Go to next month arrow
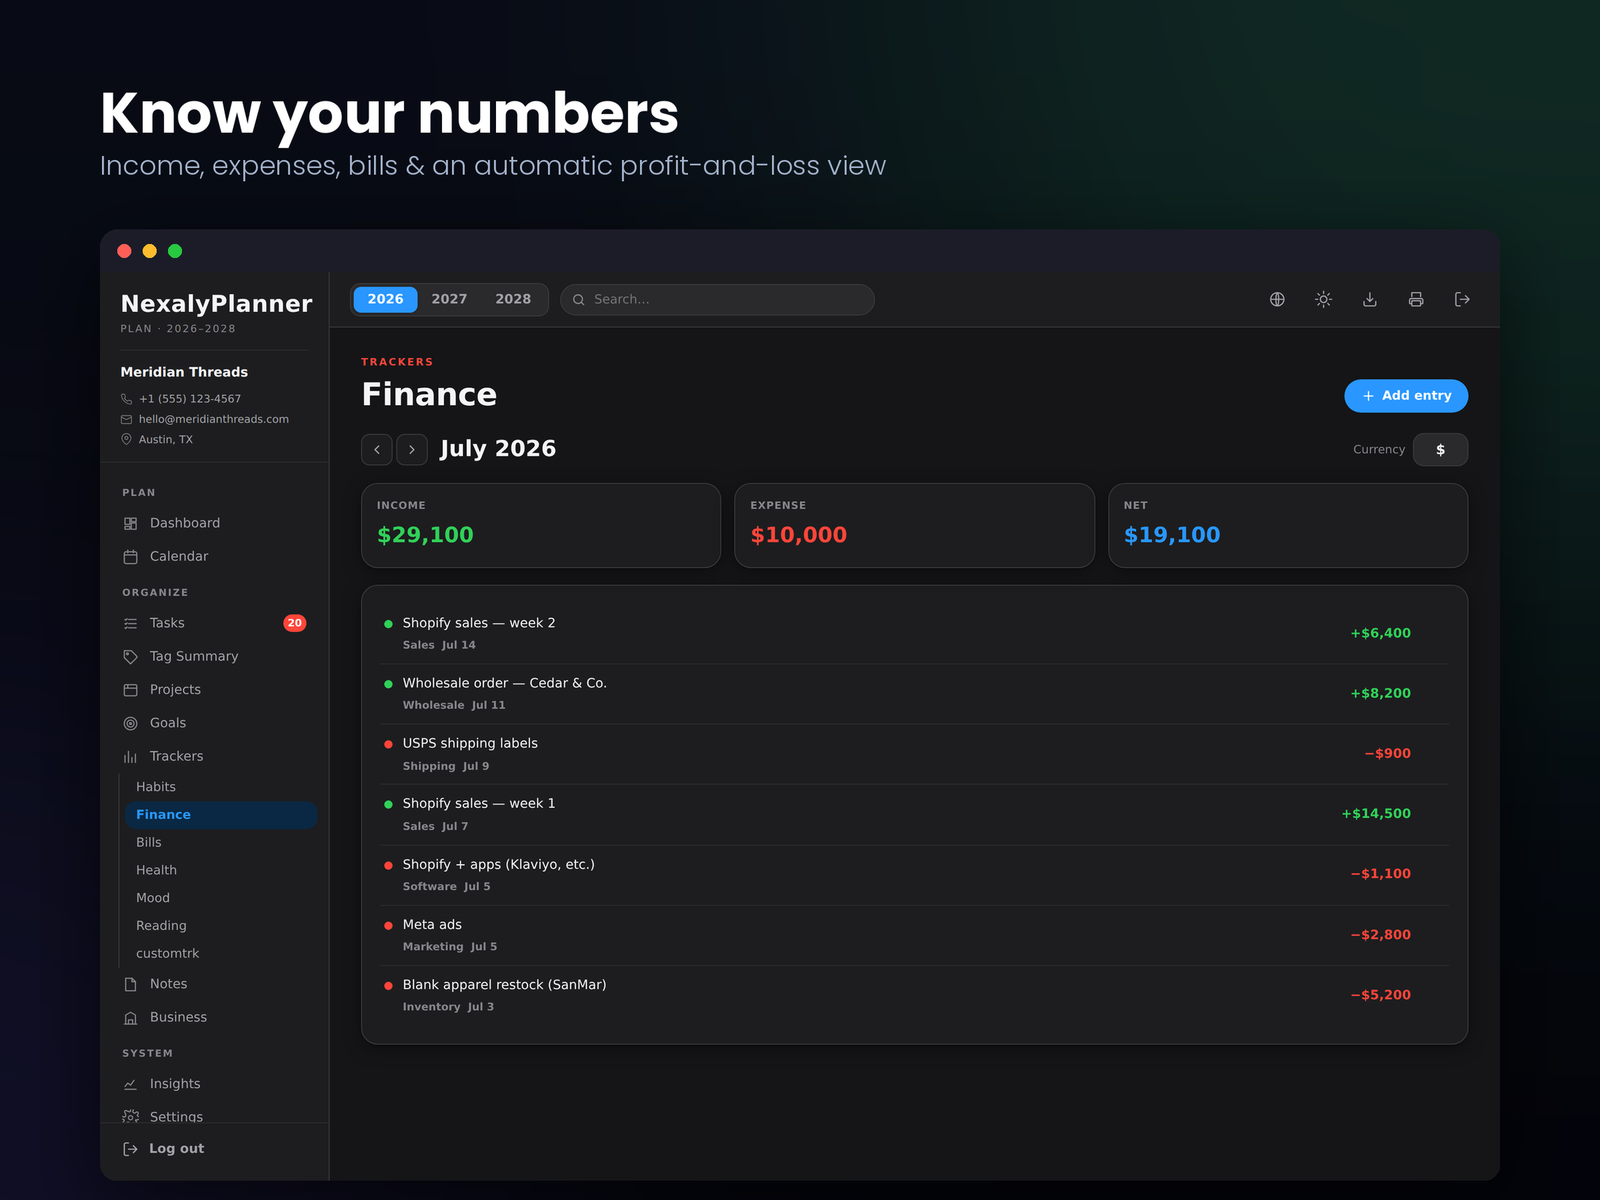 tap(412, 450)
